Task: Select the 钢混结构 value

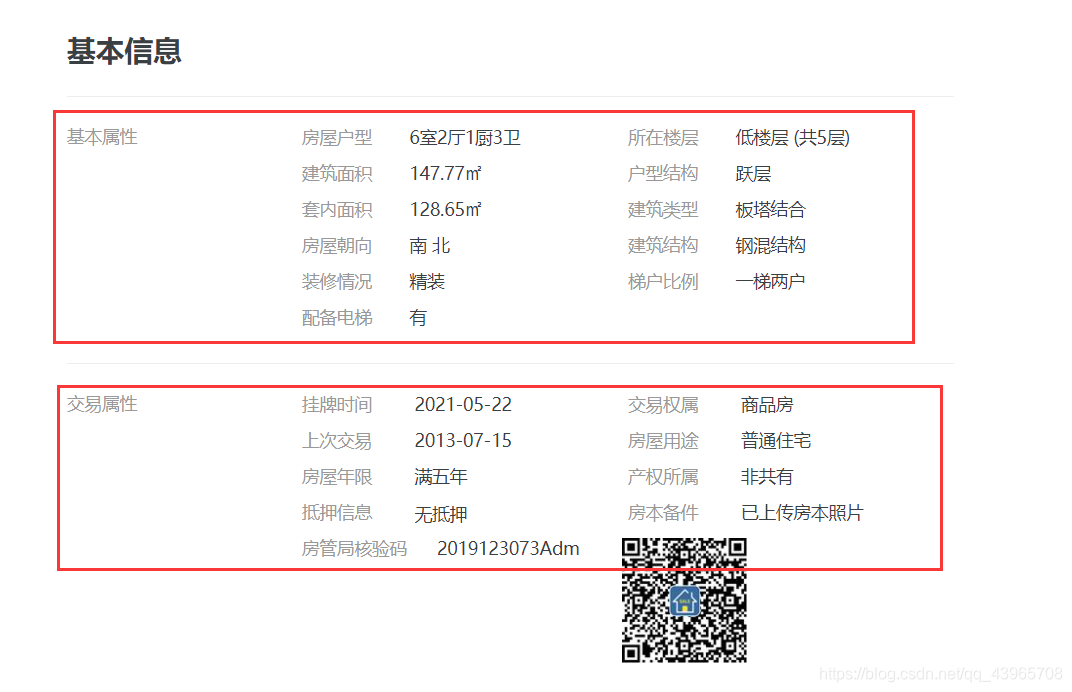Action: pyautogui.click(x=770, y=245)
